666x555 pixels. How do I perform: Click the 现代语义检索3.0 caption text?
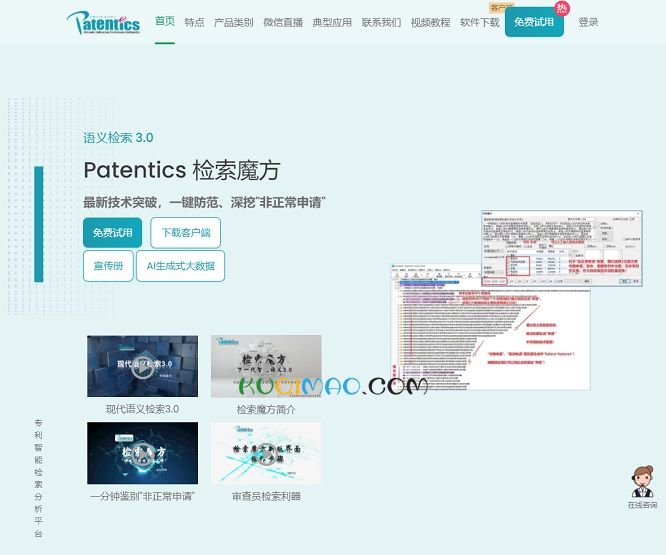pyautogui.click(x=142, y=409)
